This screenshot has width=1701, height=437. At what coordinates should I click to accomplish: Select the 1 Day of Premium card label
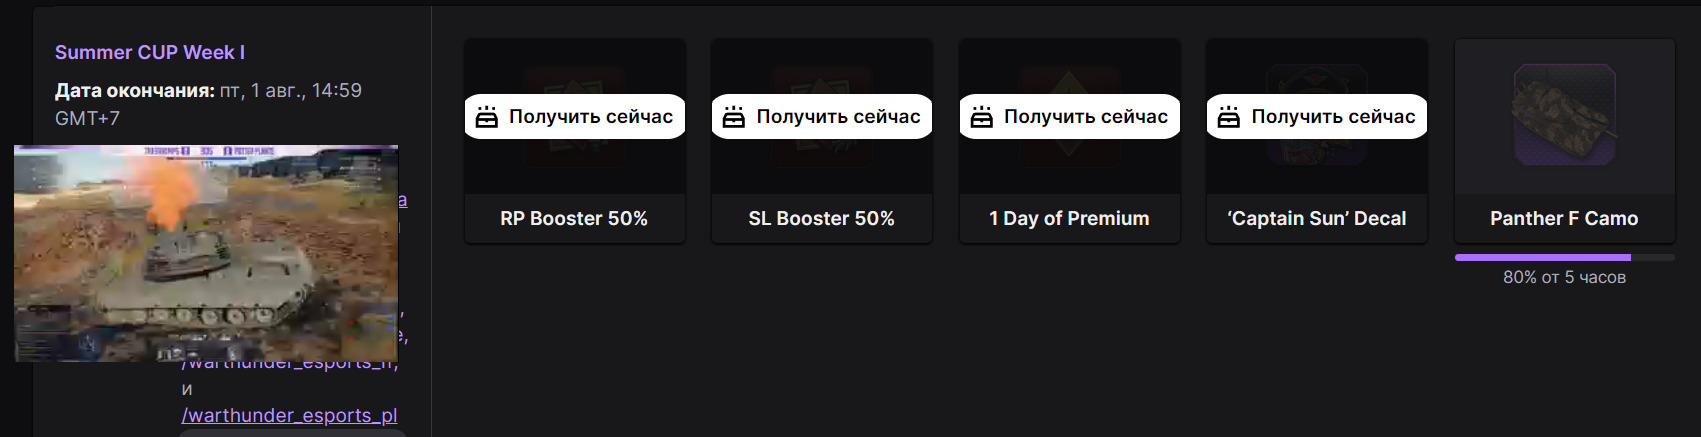coord(1069,218)
